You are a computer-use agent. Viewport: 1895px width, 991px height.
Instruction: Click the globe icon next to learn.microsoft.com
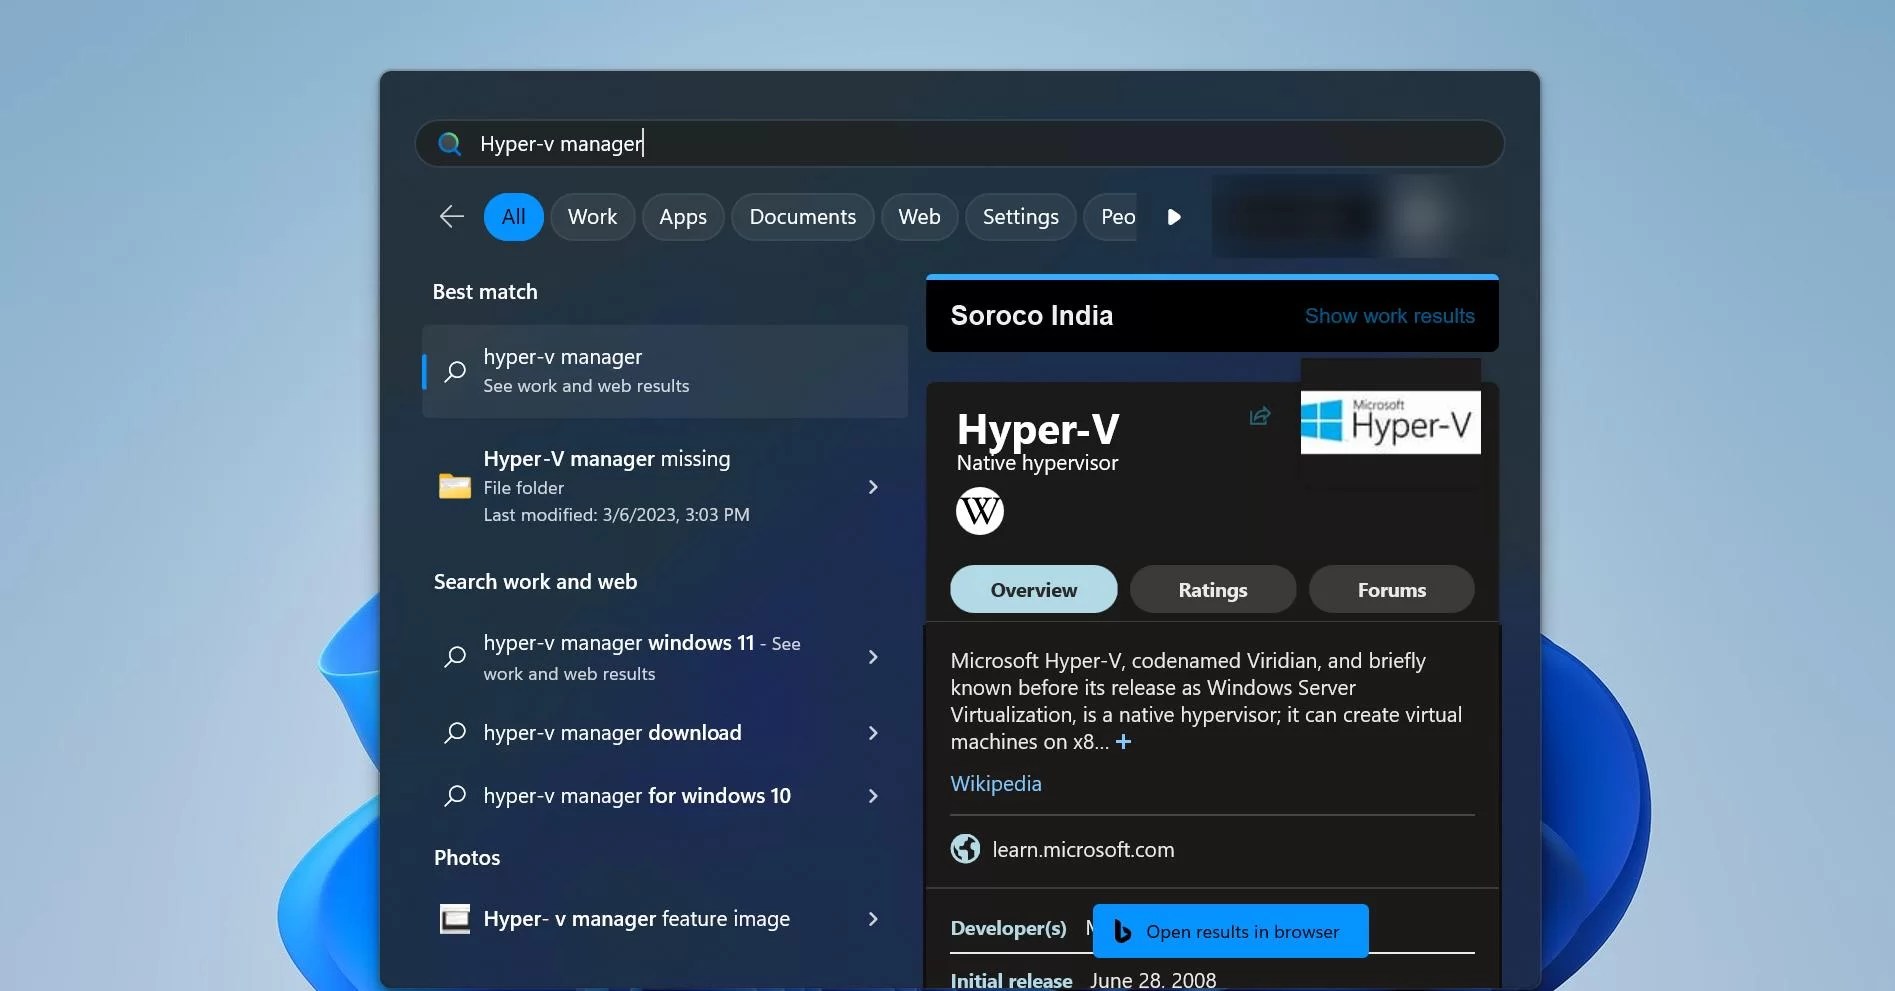click(x=965, y=849)
